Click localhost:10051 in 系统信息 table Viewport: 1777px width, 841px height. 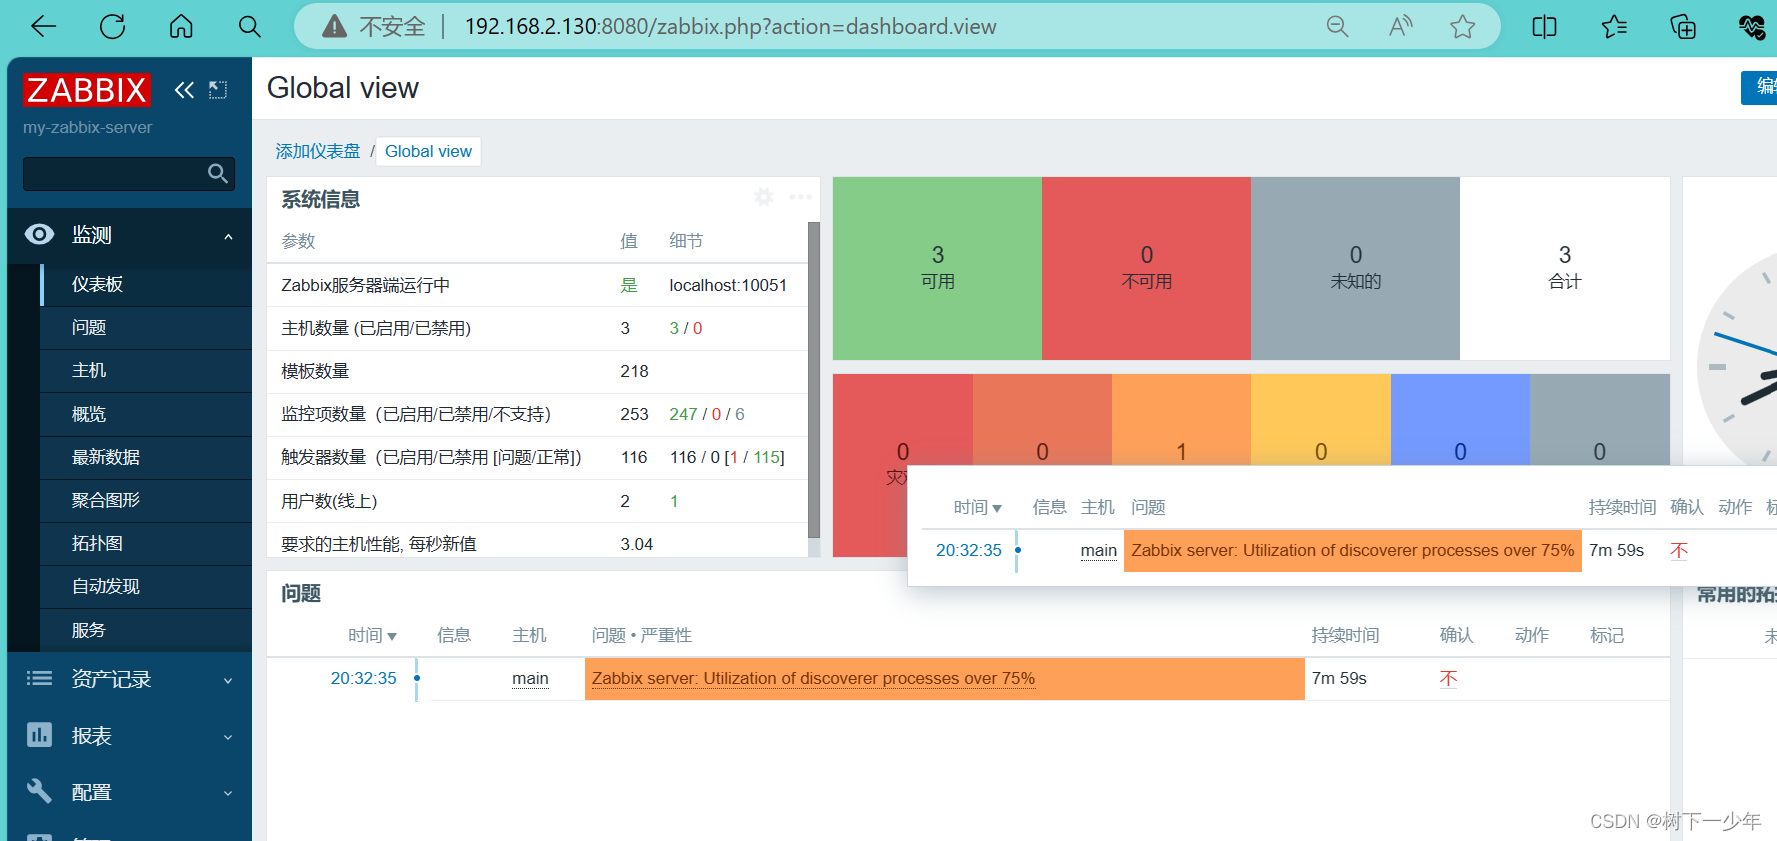pos(728,285)
